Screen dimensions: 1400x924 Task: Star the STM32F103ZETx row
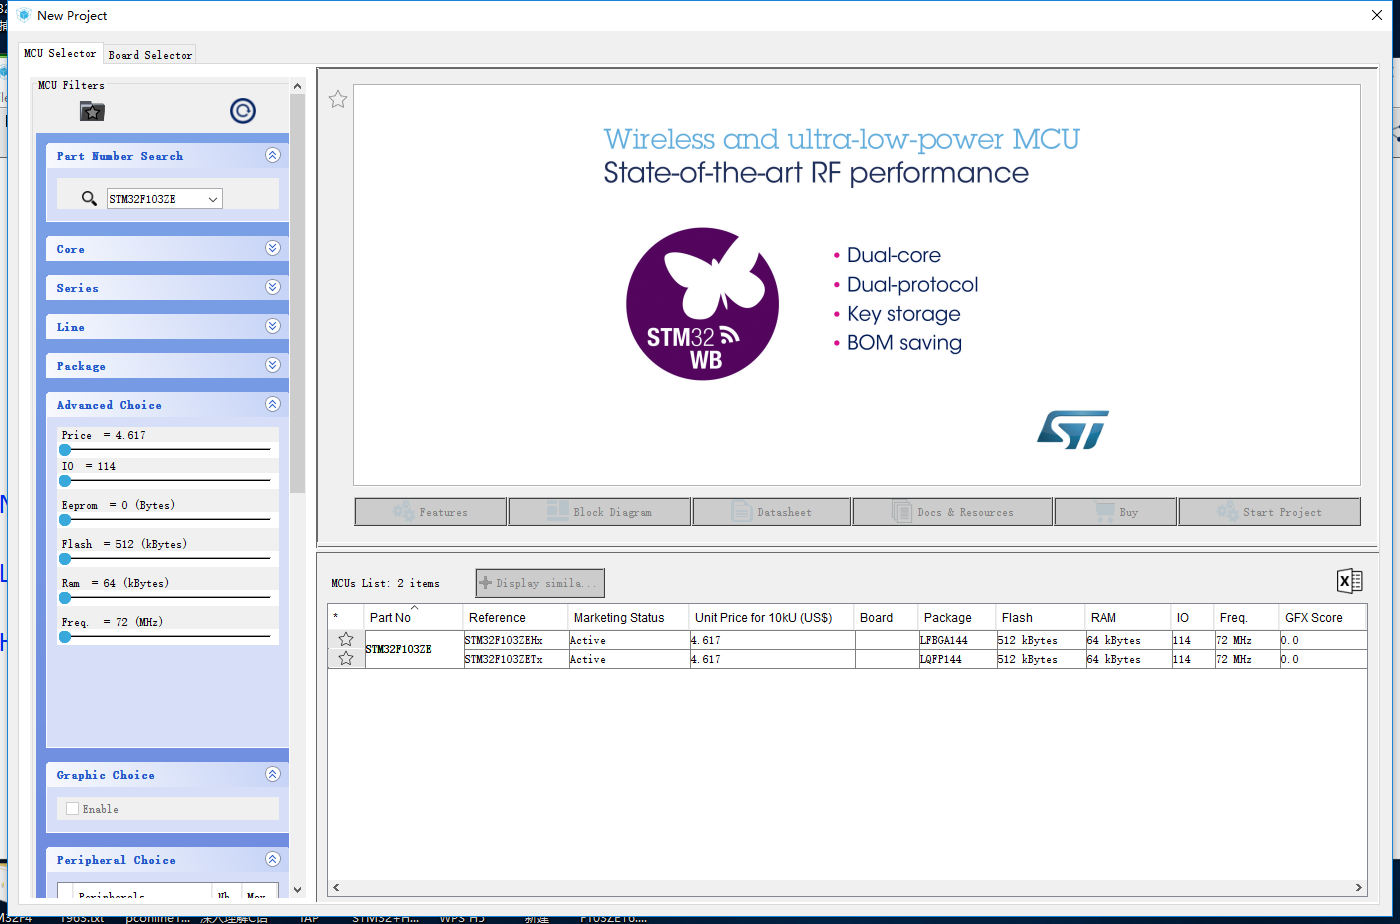[x=346, y=658]
